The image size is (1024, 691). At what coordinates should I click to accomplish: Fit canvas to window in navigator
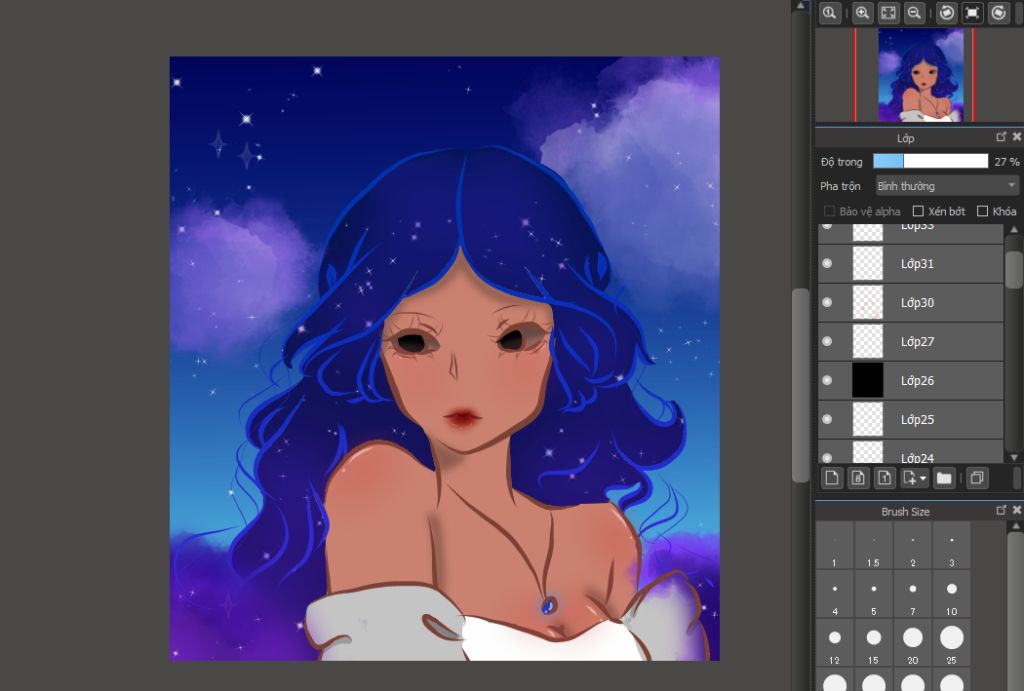tap(888, 13)
